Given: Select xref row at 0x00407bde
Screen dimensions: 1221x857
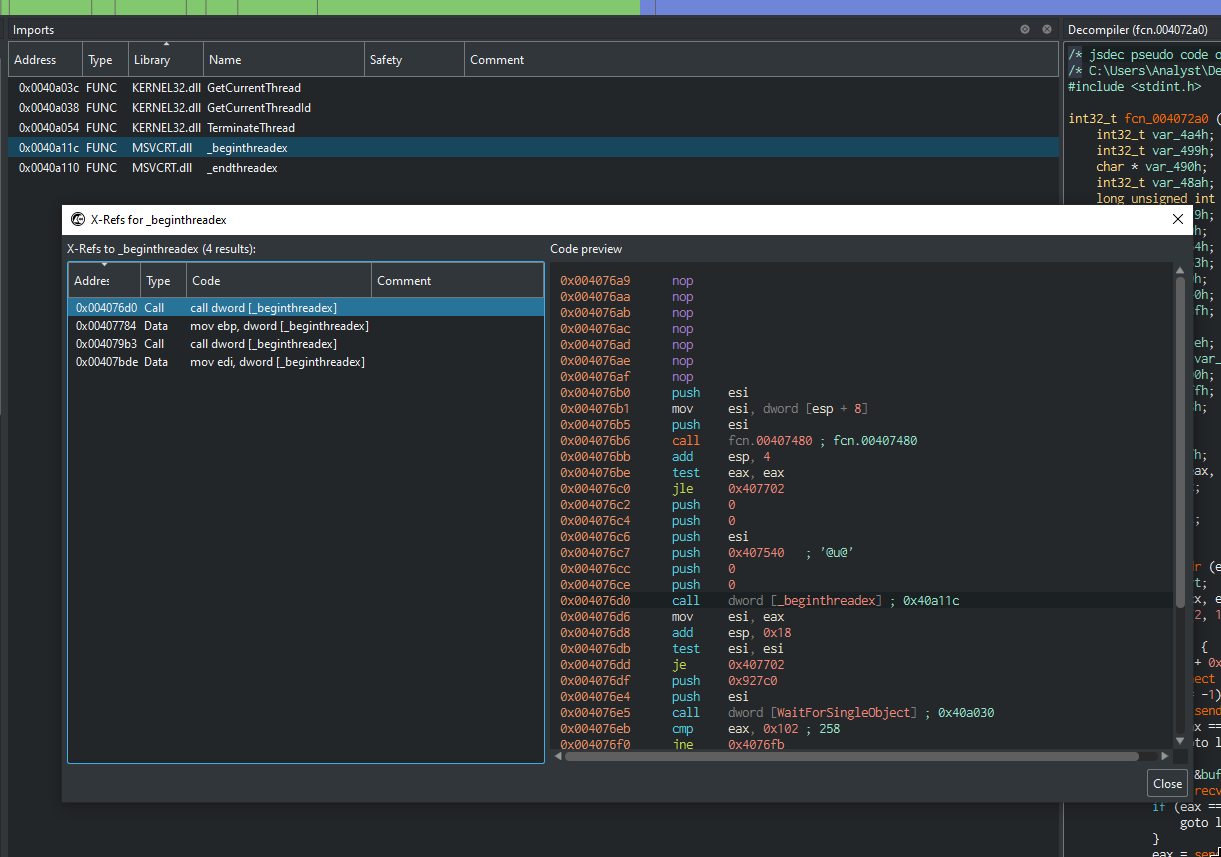Looking at the screenshot, I should click(306, 362).
